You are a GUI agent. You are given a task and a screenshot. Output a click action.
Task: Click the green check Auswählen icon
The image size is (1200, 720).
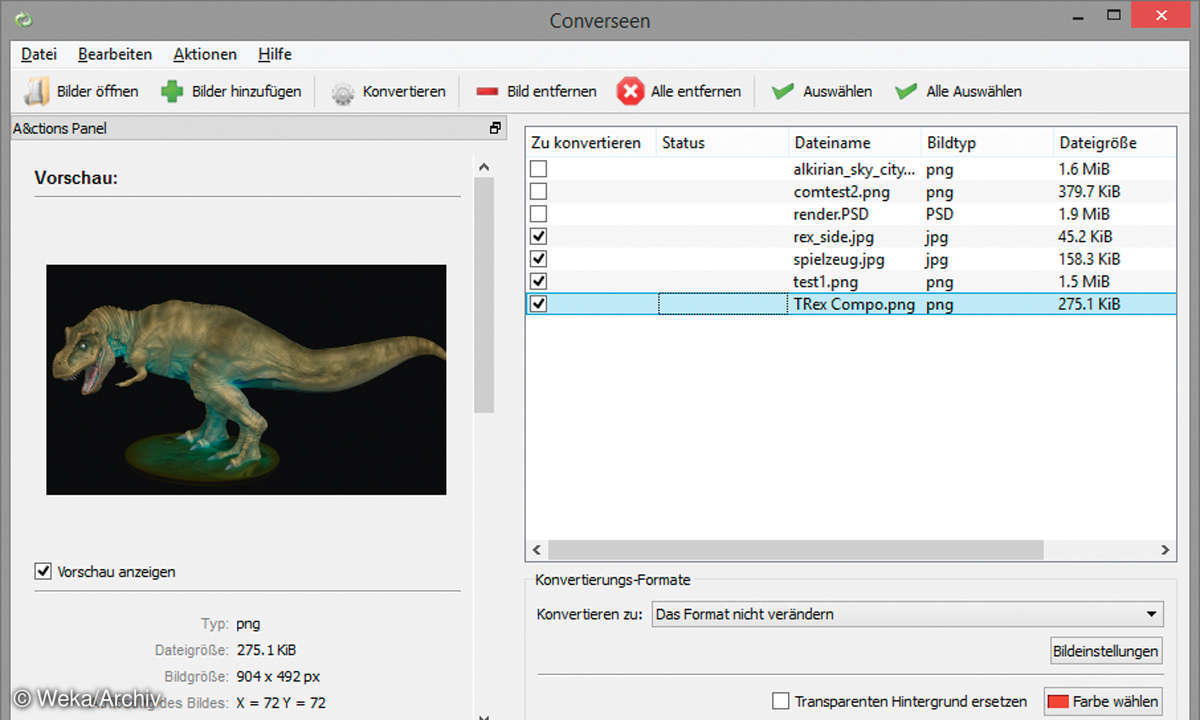[x=783, y=91]
